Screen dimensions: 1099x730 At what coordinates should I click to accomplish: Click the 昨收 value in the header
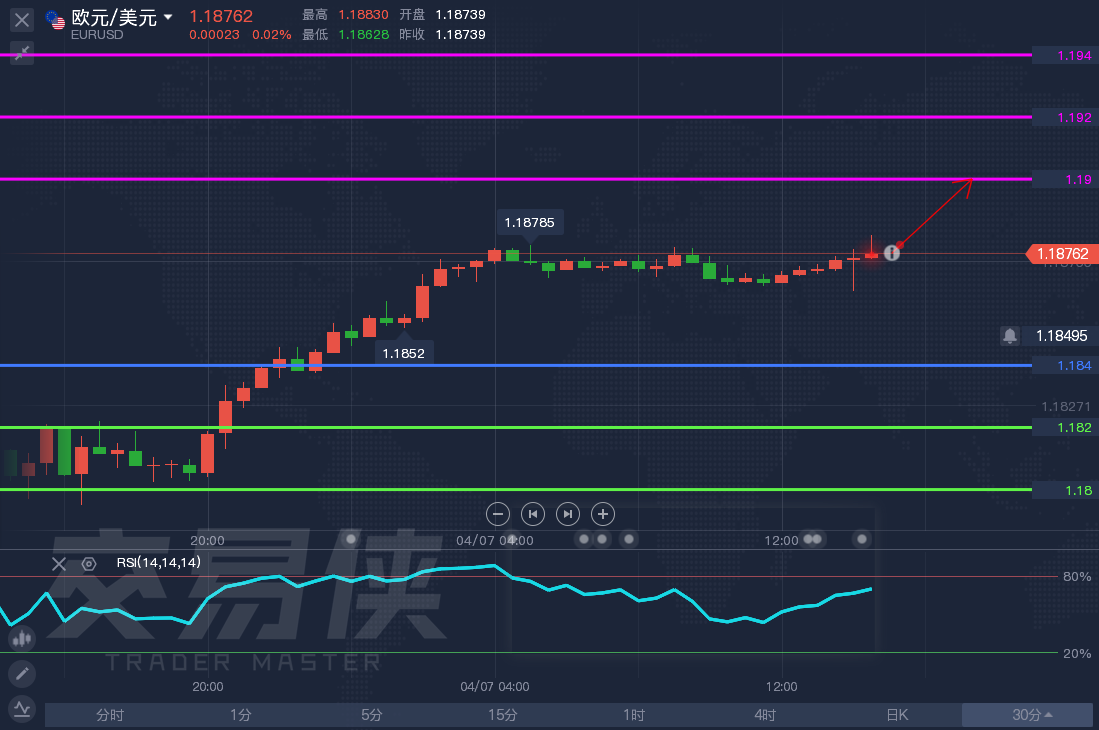coord(460,34)
